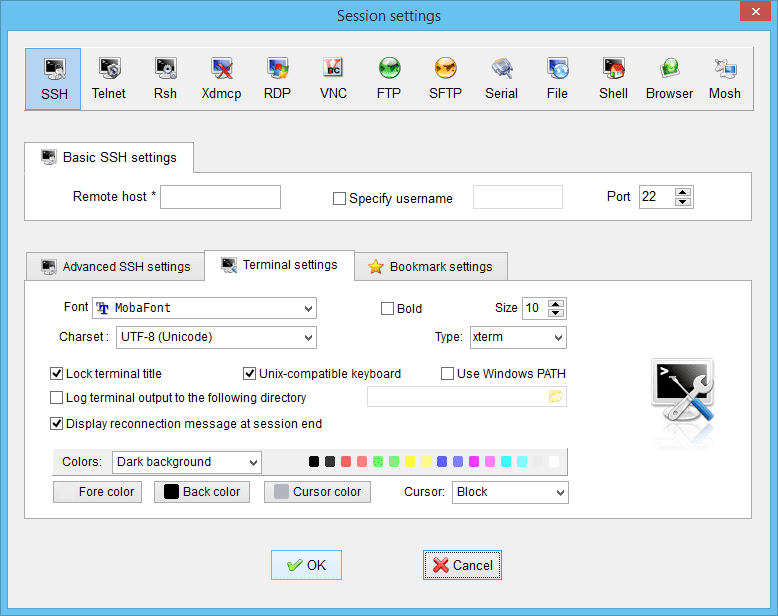Viewport: 778px width, 616px height.
Task: Click the Cursor color button
Action: pyautogui.click(x=317, y=492)
